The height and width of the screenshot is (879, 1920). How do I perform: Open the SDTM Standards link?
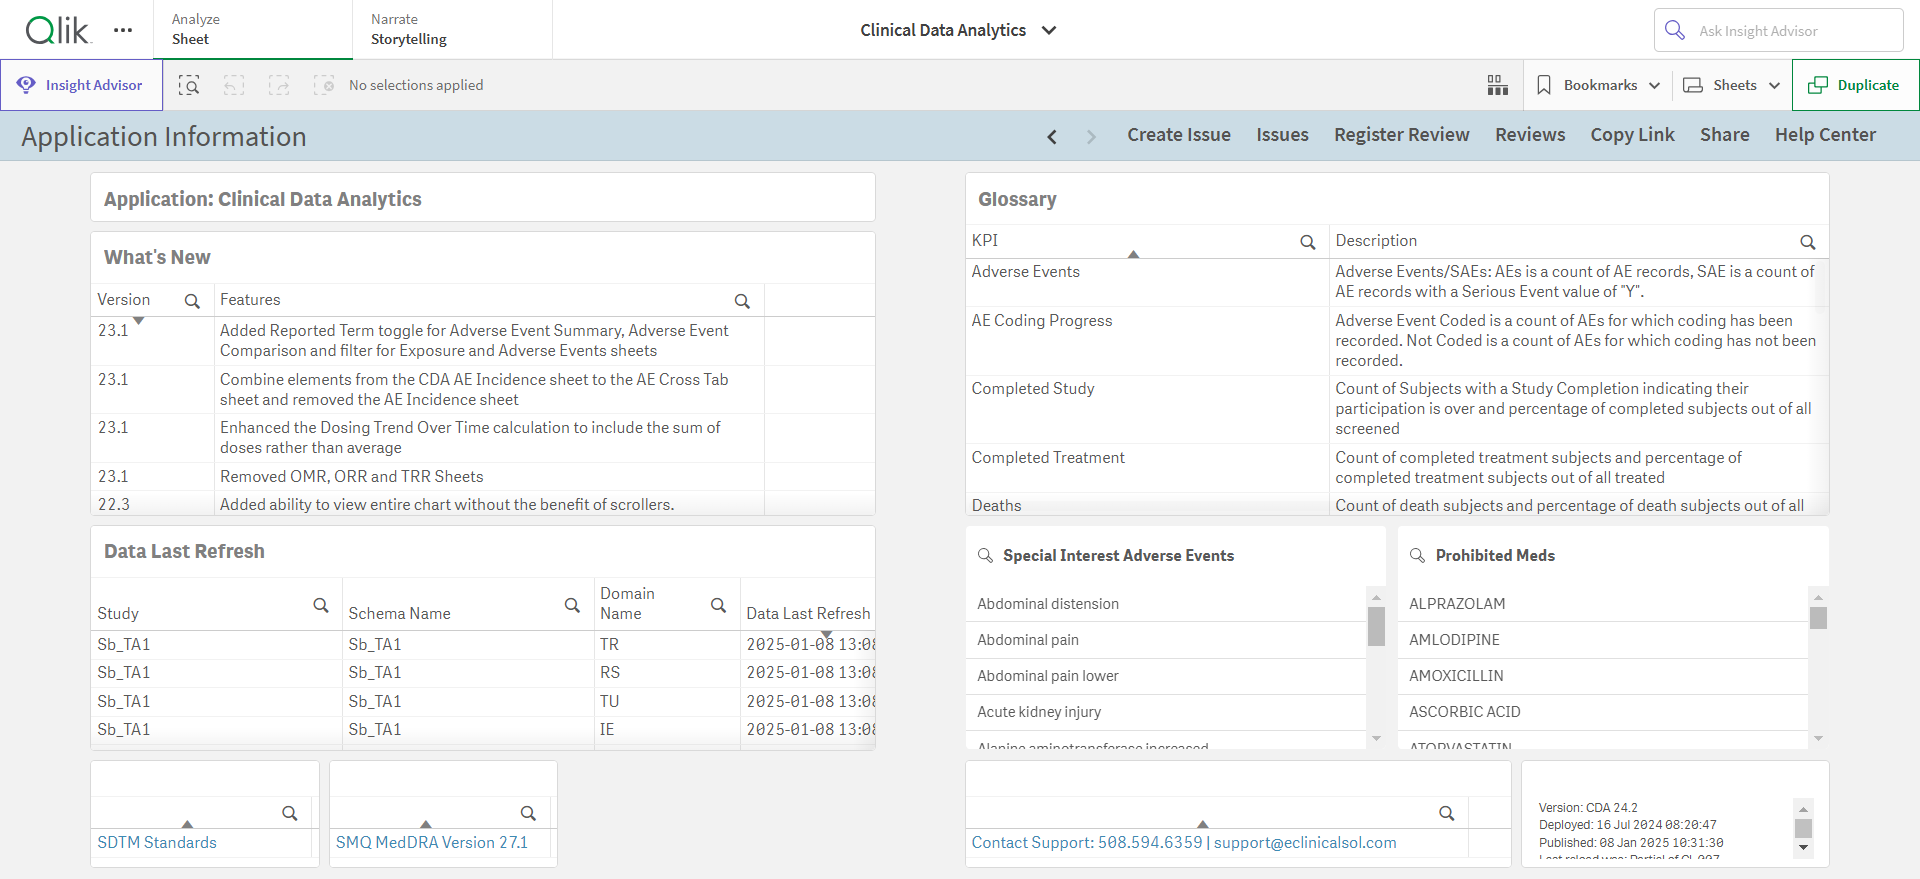coord(157,842)
